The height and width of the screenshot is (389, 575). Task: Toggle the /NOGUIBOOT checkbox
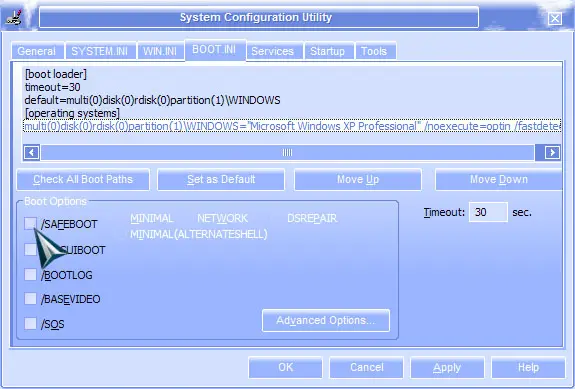click(30, 250)
